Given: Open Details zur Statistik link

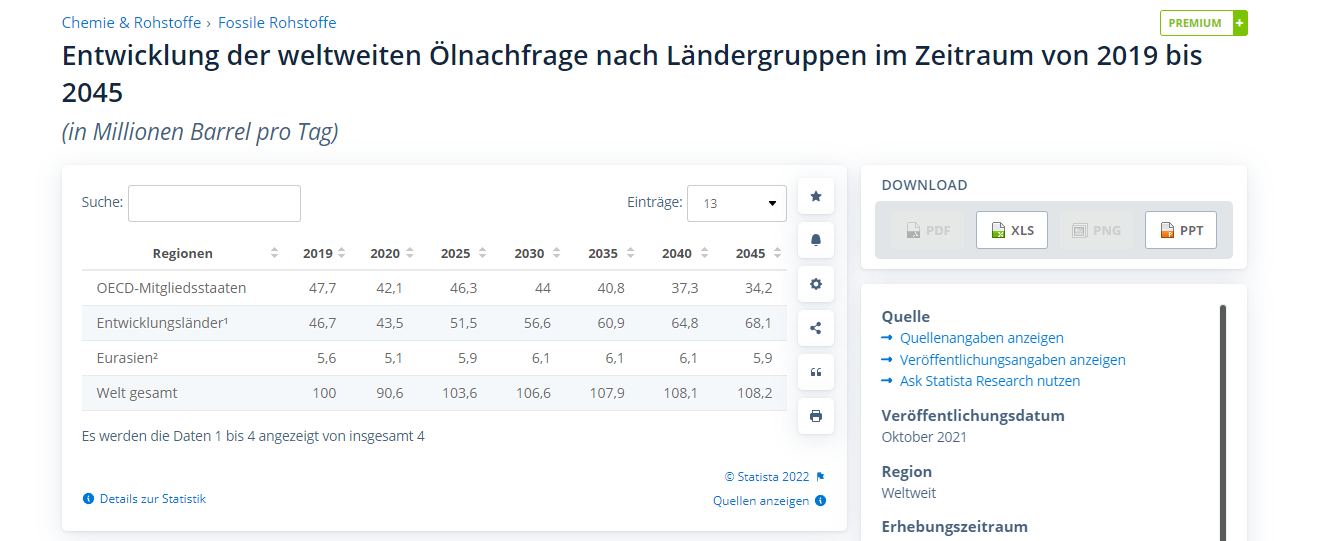Looking at the screenshot, I should [153, 498].
